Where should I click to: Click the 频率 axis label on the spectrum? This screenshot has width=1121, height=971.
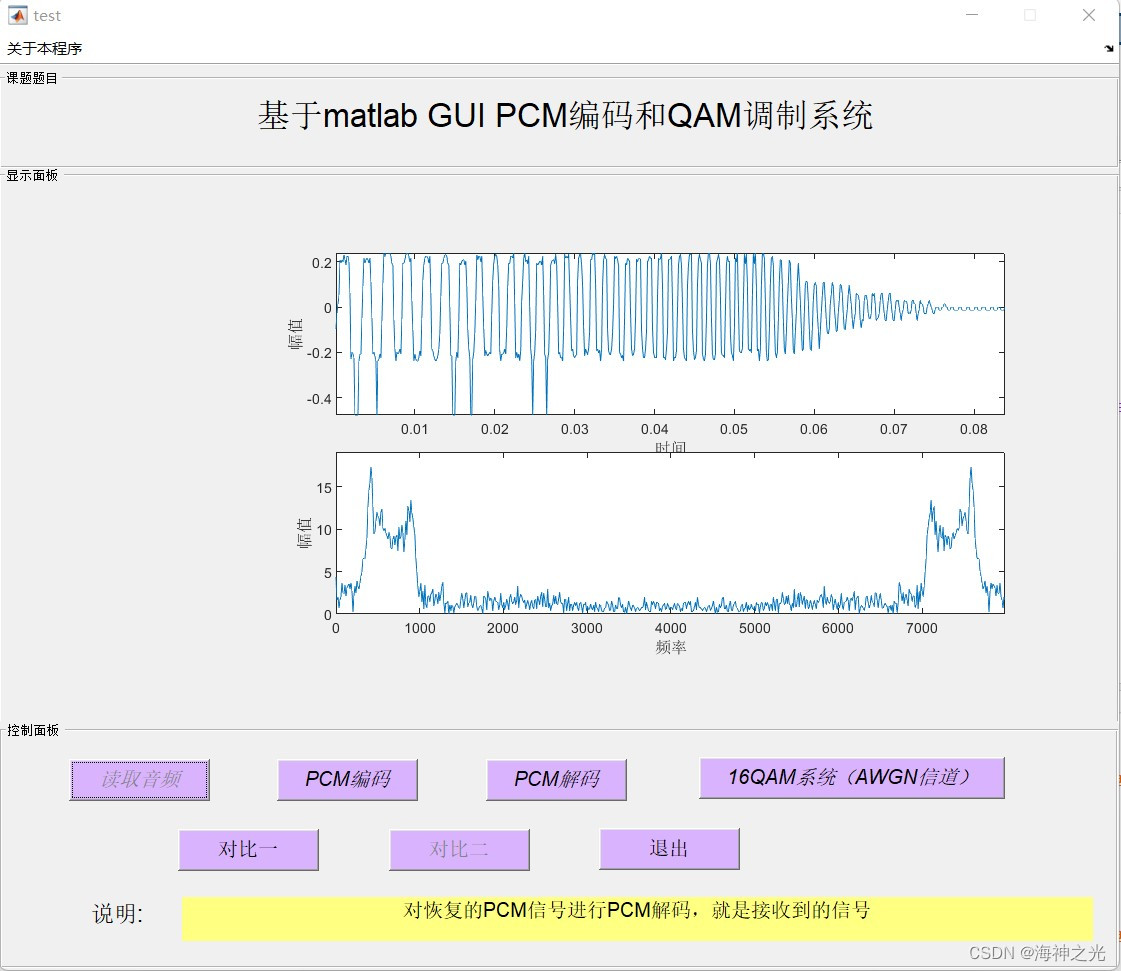pyautogui.click(x=670, y=646)
